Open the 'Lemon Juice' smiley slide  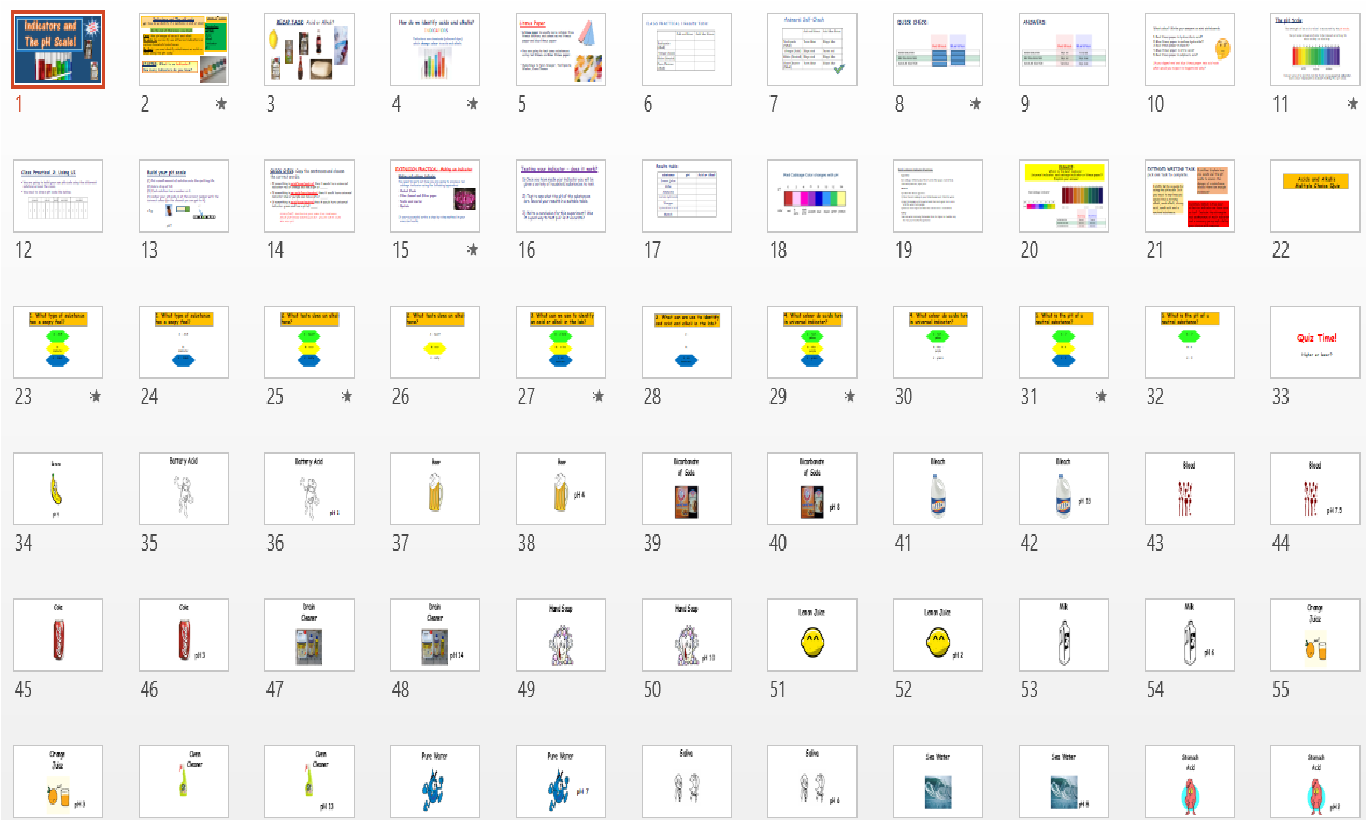pyautogui.click(x=813, y=635)
